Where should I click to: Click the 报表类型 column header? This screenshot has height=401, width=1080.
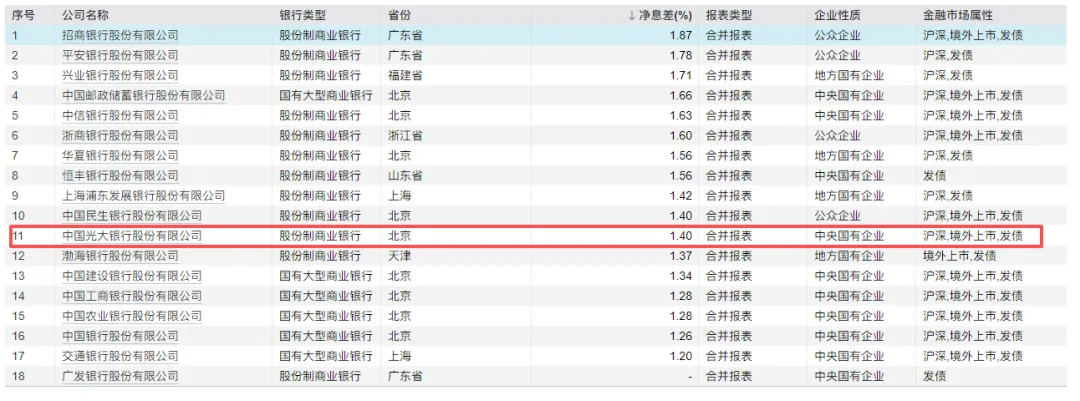coord(729,15)
